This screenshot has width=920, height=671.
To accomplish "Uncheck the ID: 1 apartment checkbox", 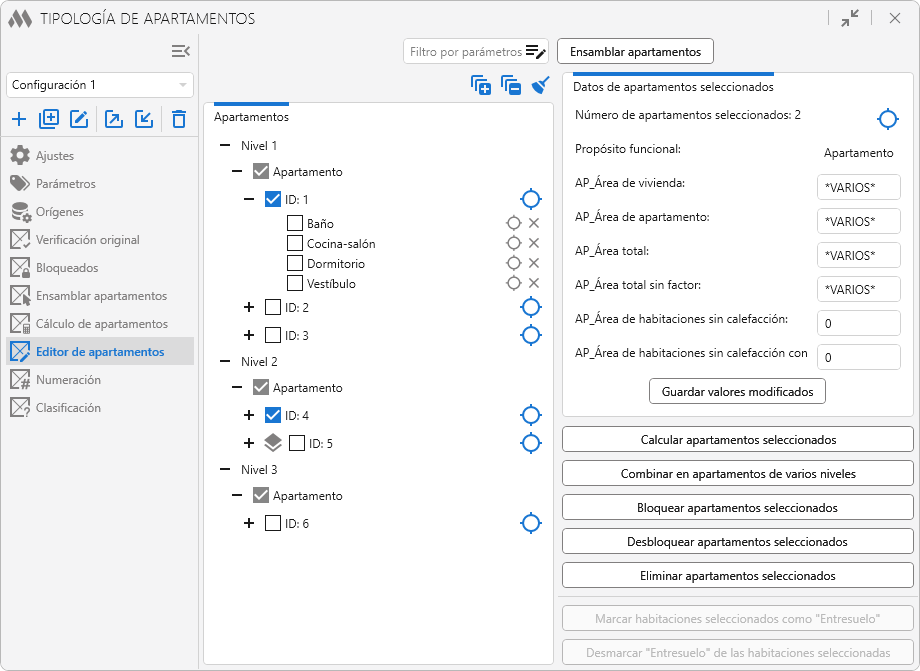I will pyautogui.click(x=273, y=199).
